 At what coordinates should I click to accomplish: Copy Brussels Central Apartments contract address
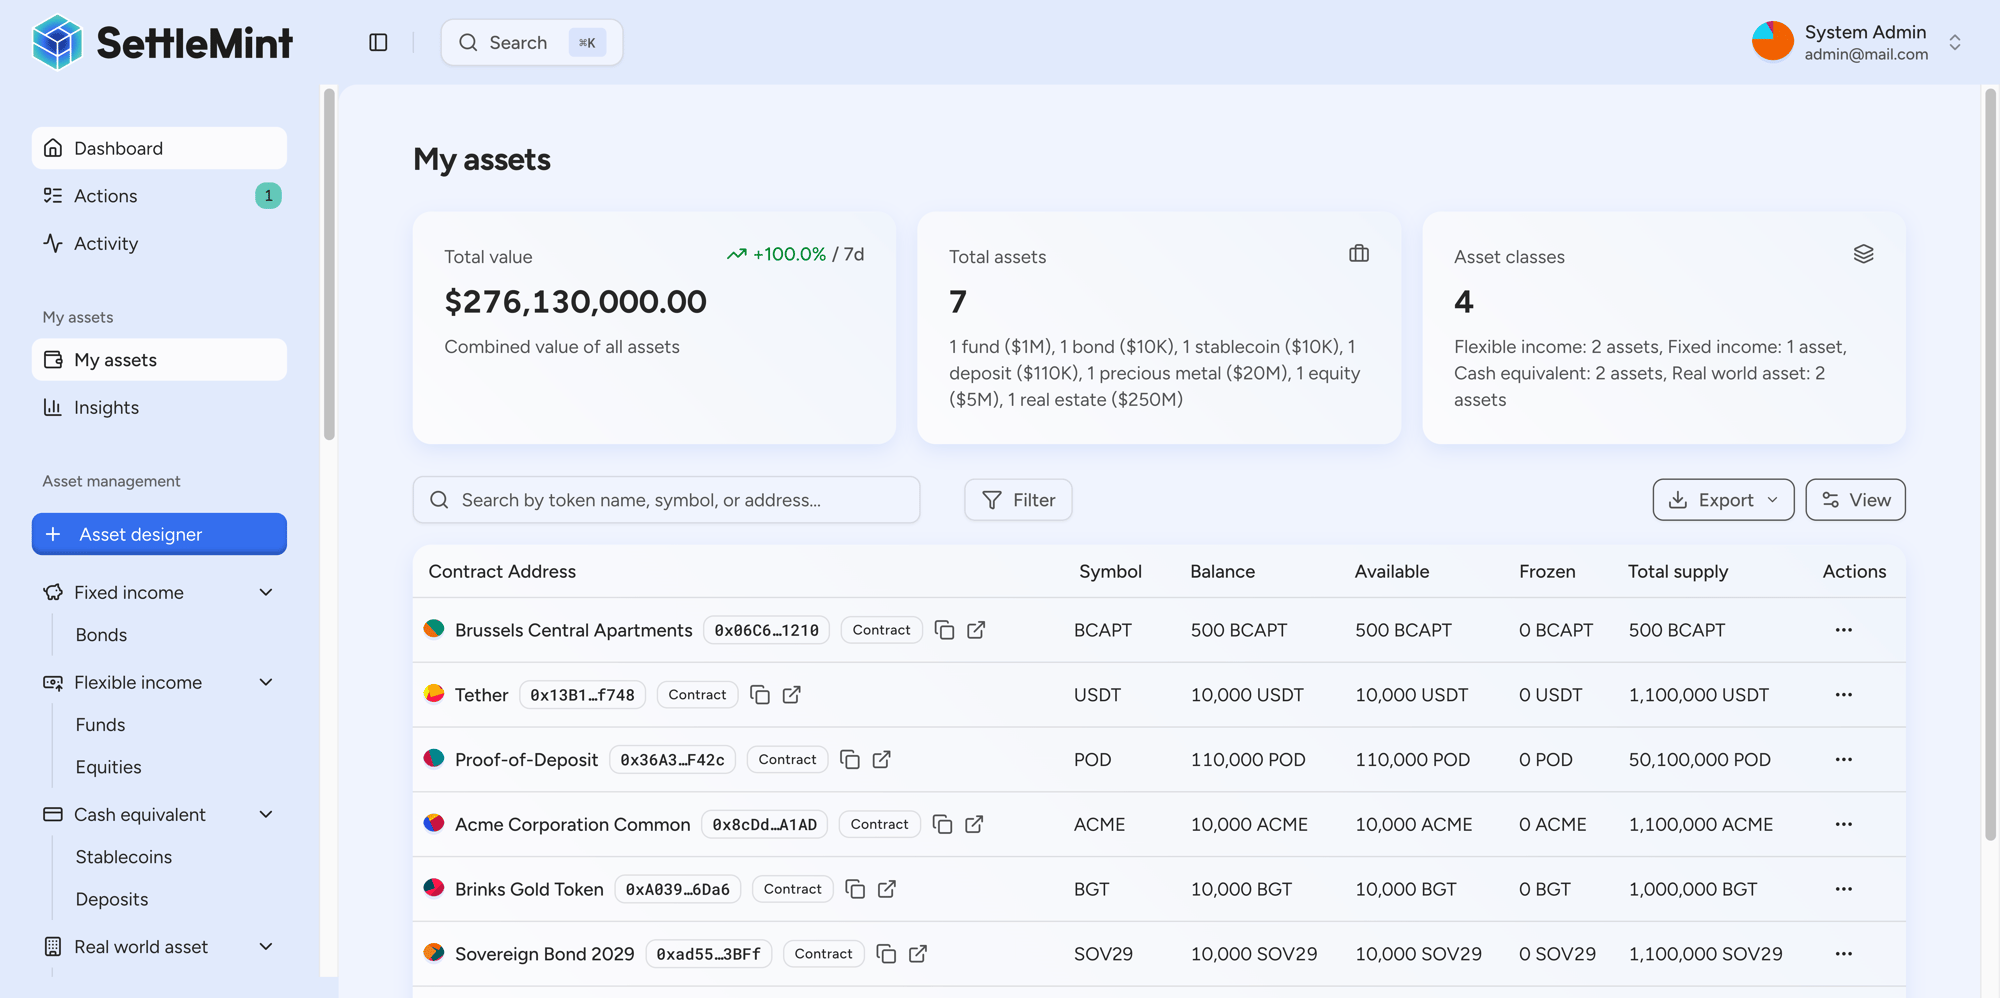(x=944, y=630)
